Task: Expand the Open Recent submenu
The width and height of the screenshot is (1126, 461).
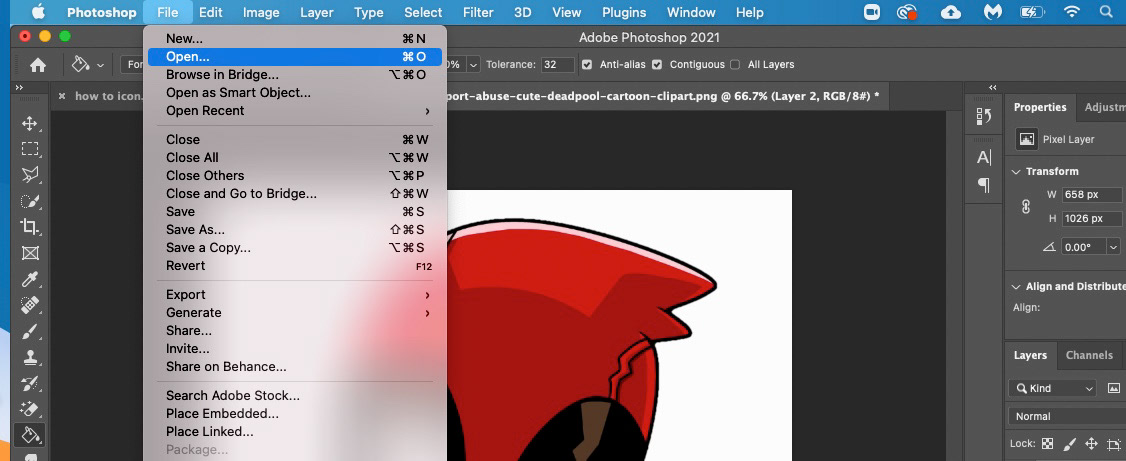Action: coord(294,111)
